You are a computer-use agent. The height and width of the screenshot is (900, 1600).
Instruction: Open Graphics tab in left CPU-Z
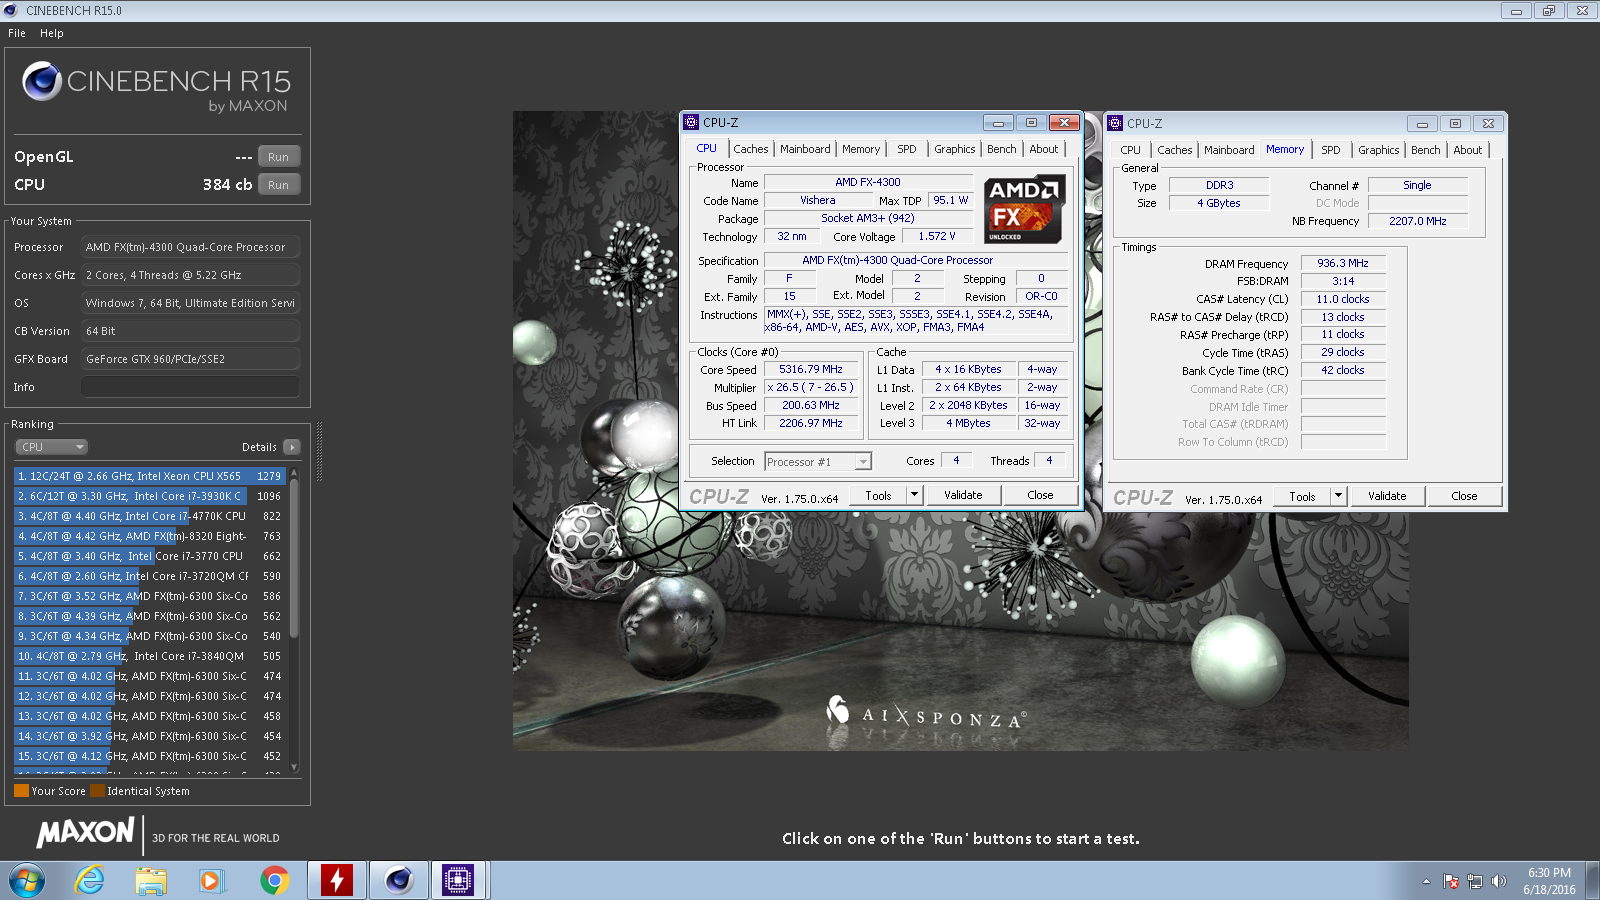click(x=955, y=149)
